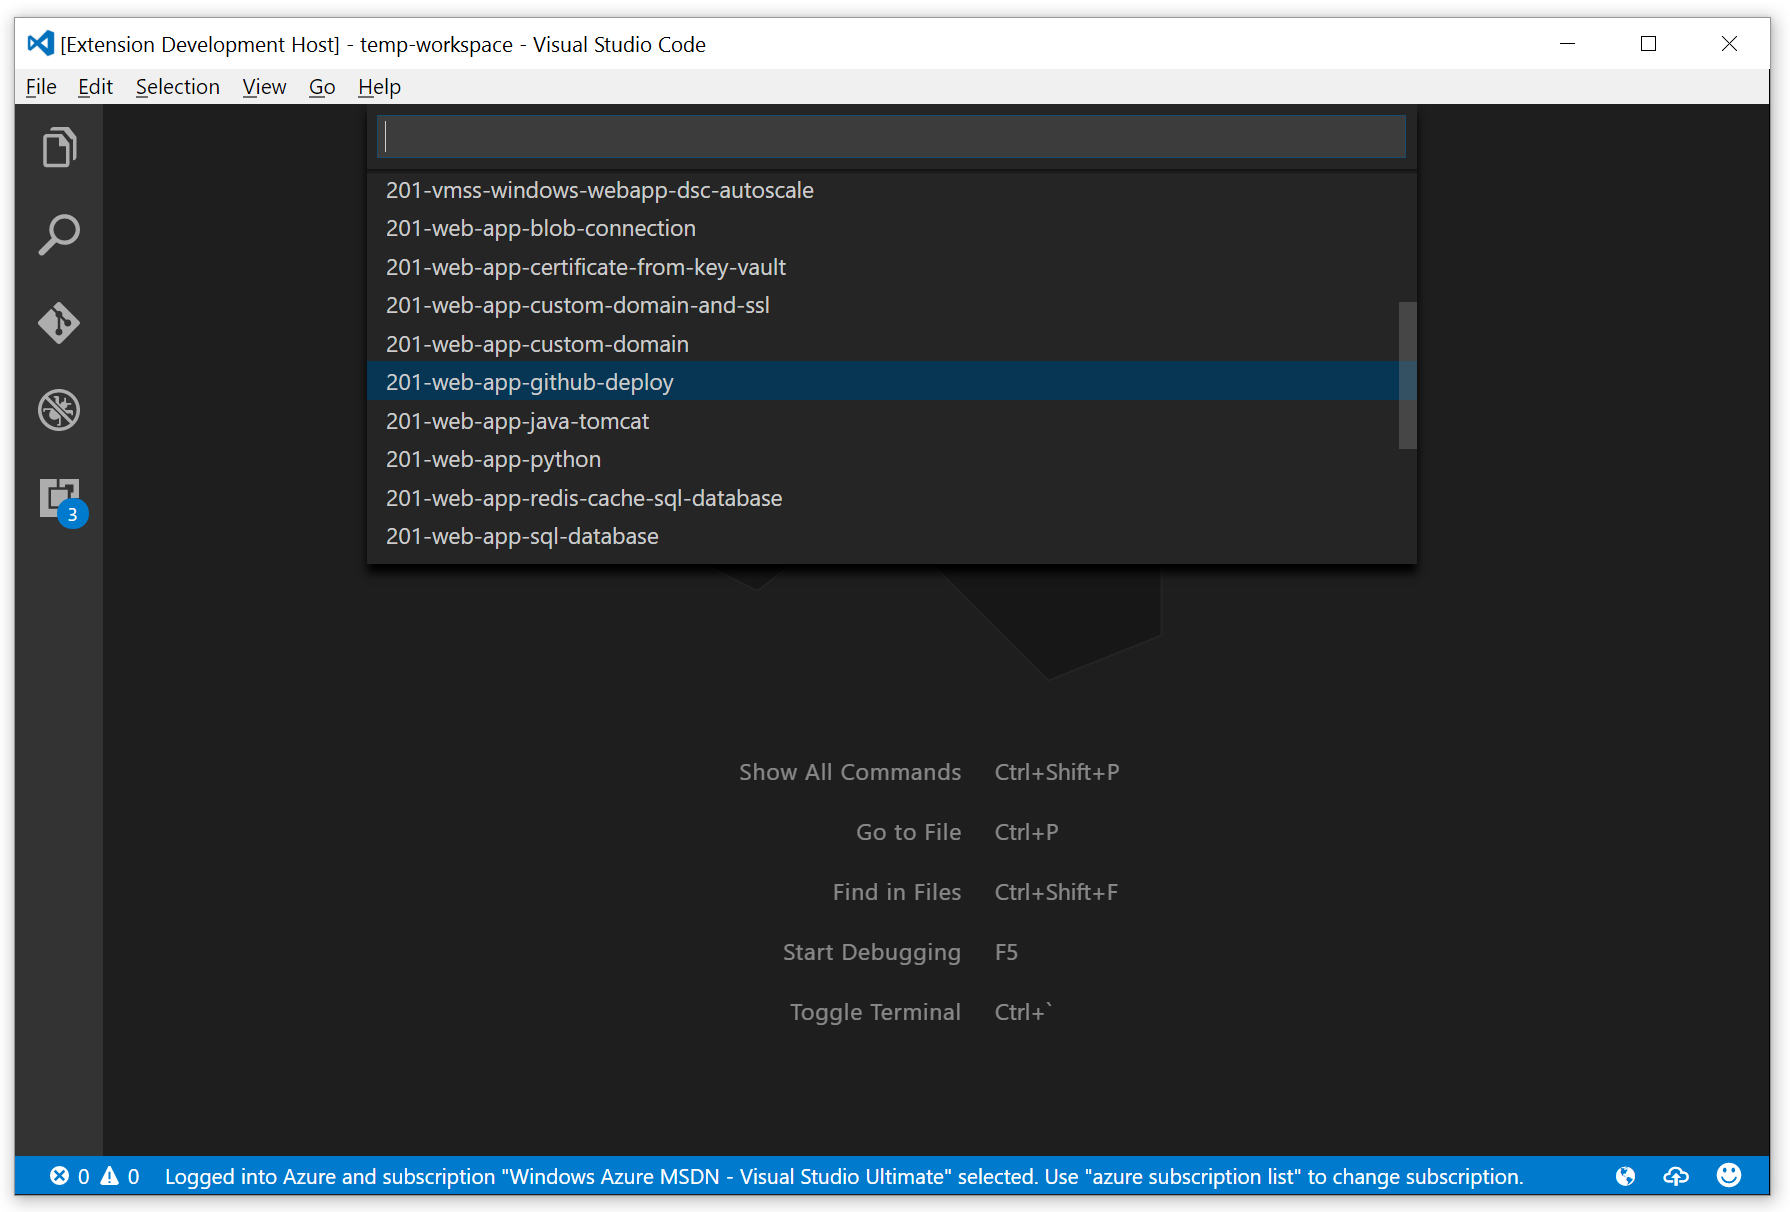Open the View menu

pos(264,87)
